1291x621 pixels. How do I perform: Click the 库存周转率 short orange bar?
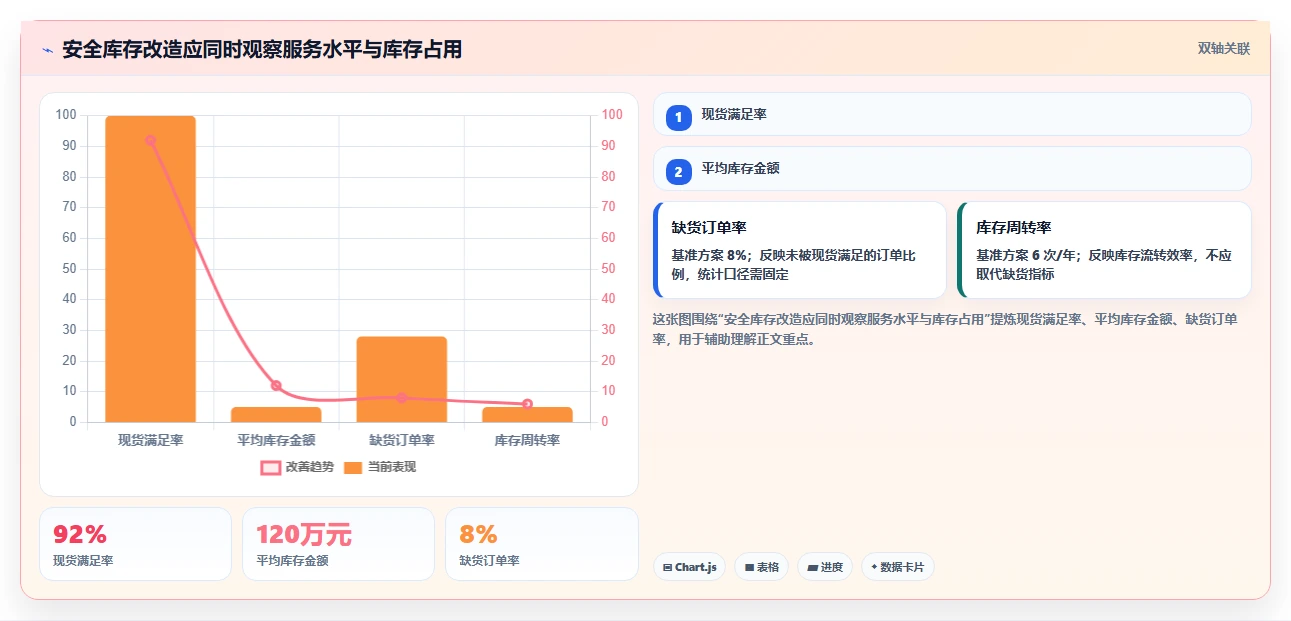point(527,414)
